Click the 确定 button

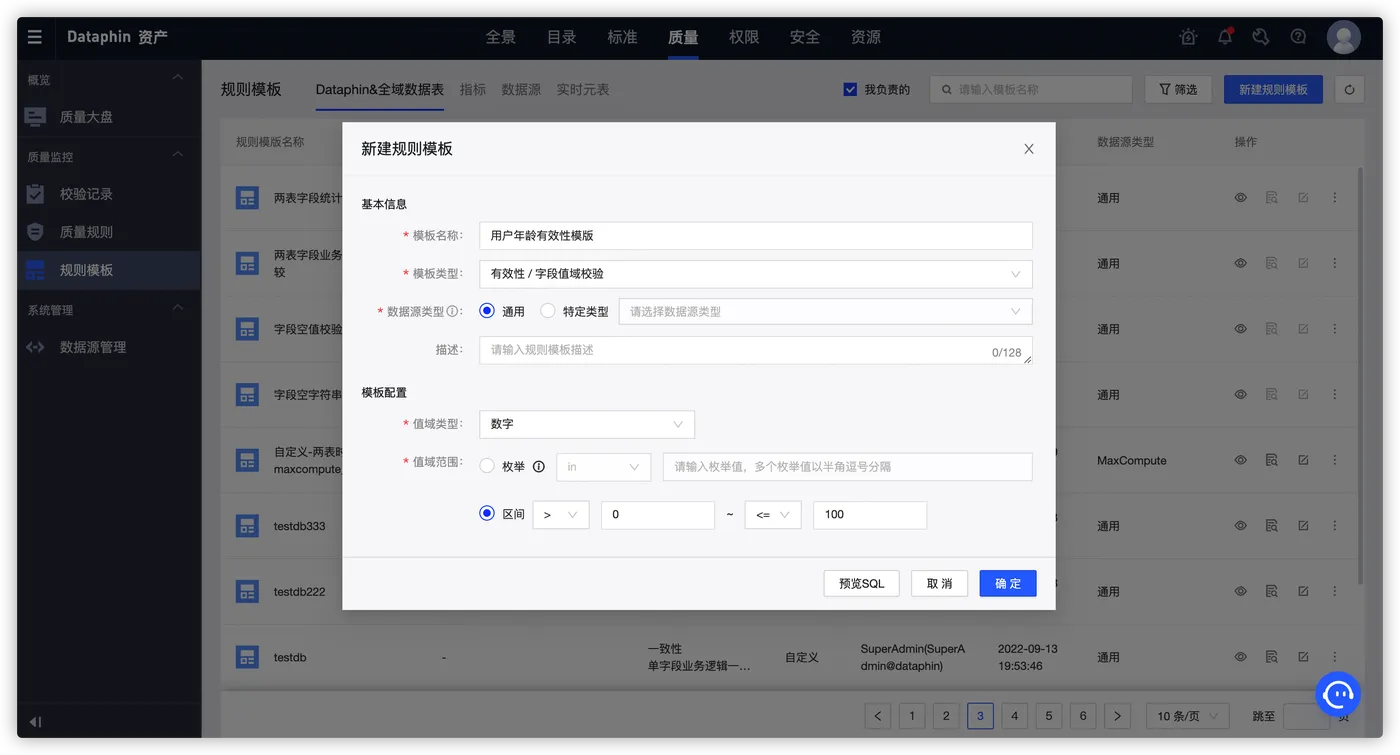point(1008,584)
